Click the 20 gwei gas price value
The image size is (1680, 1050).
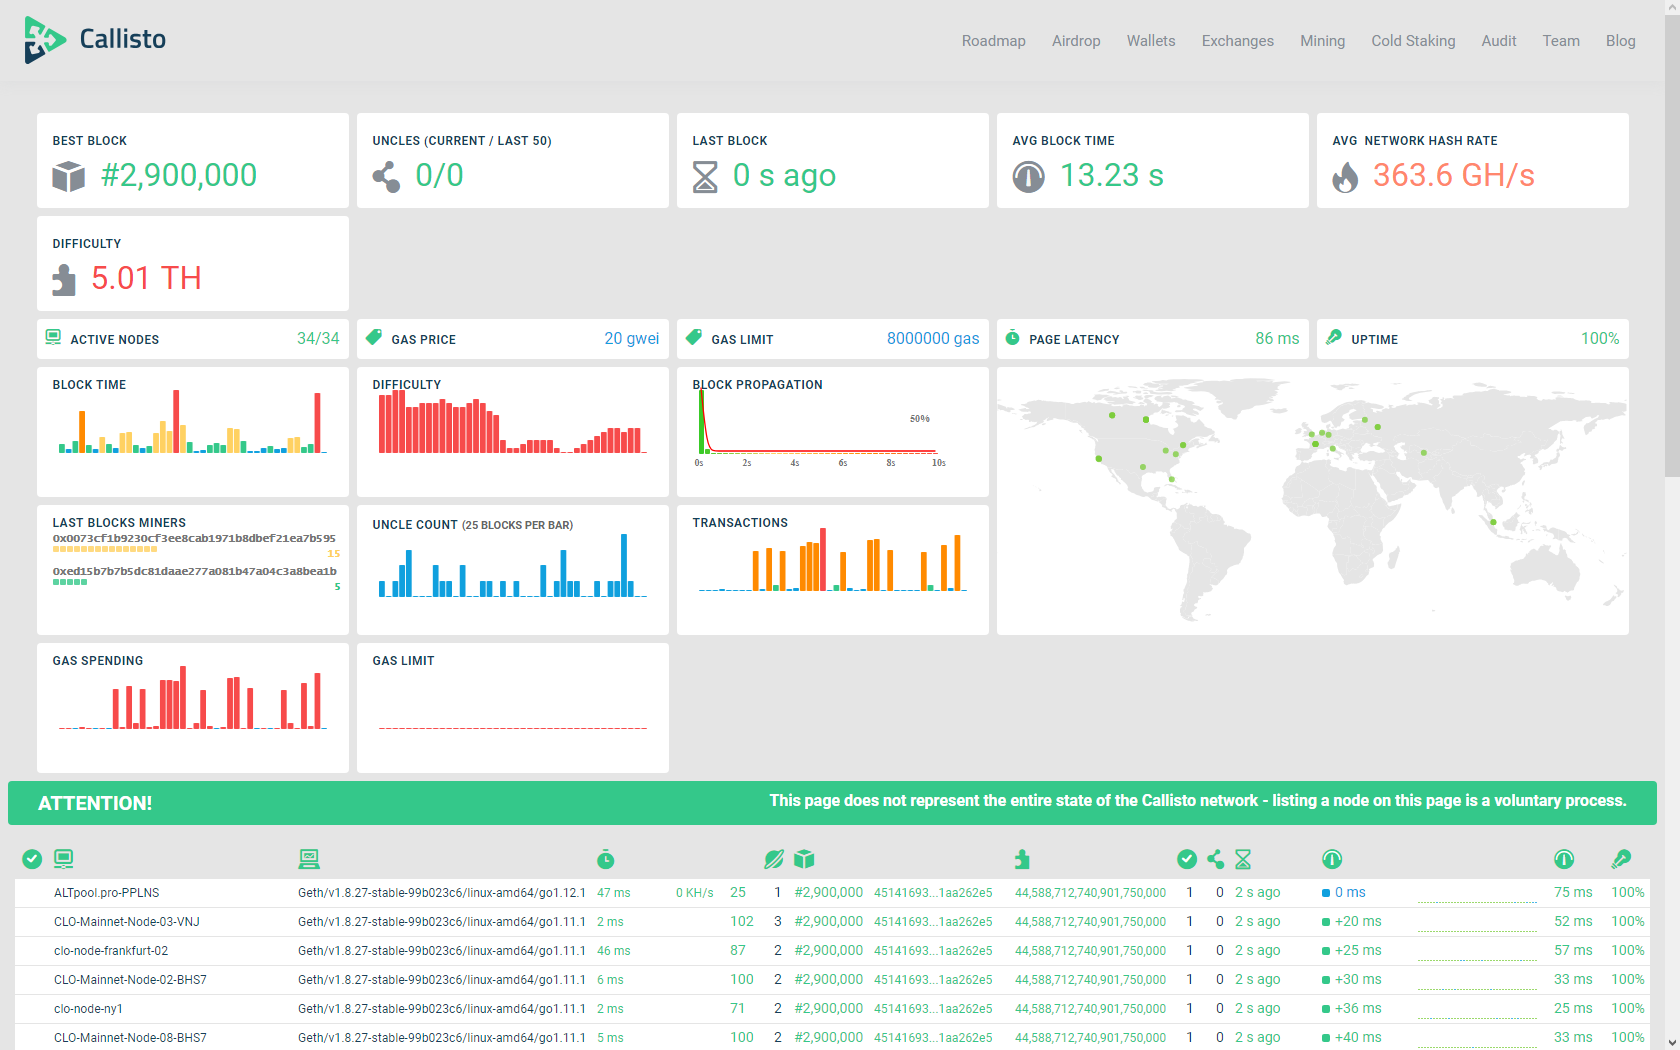pos(632,338)
